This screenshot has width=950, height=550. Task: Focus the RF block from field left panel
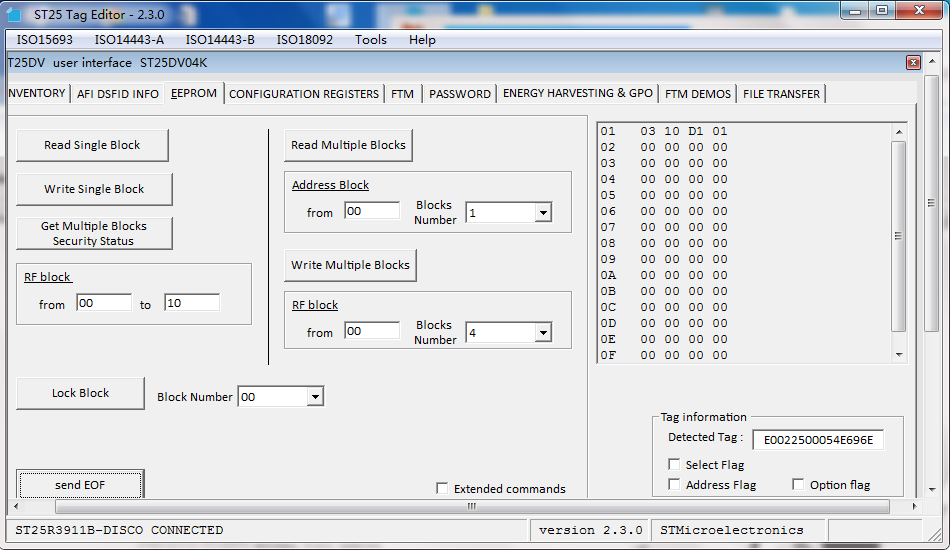pos(104,303)
